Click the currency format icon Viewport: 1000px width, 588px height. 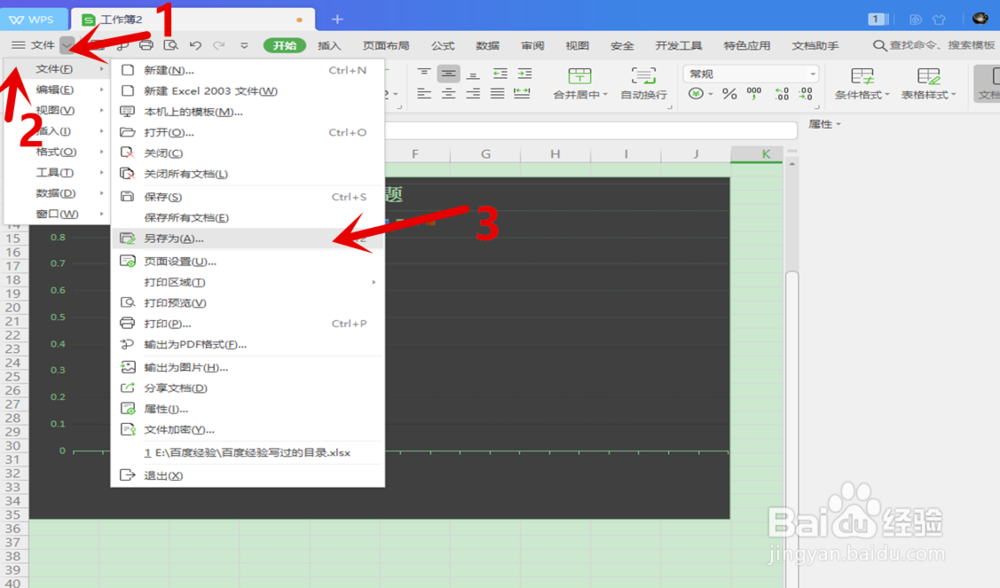click(x=696, y=94)
